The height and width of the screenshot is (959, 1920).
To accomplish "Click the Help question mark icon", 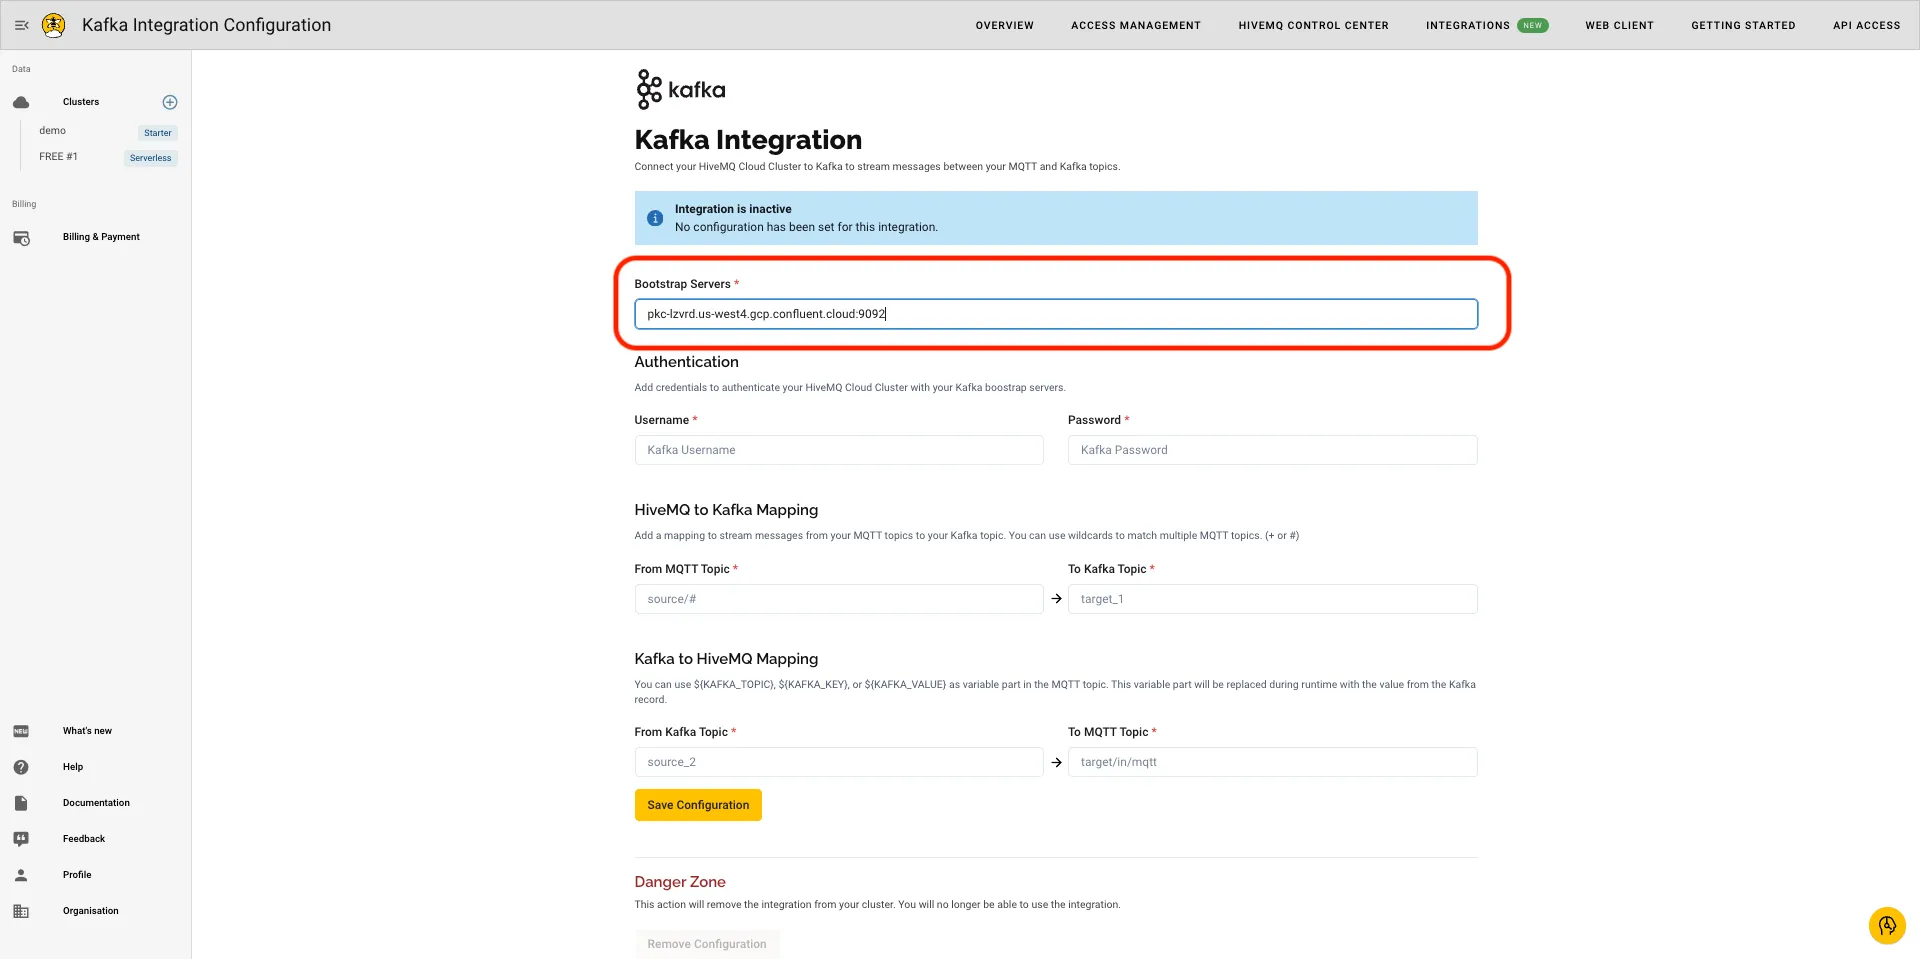I will click(x=21, y=767).
